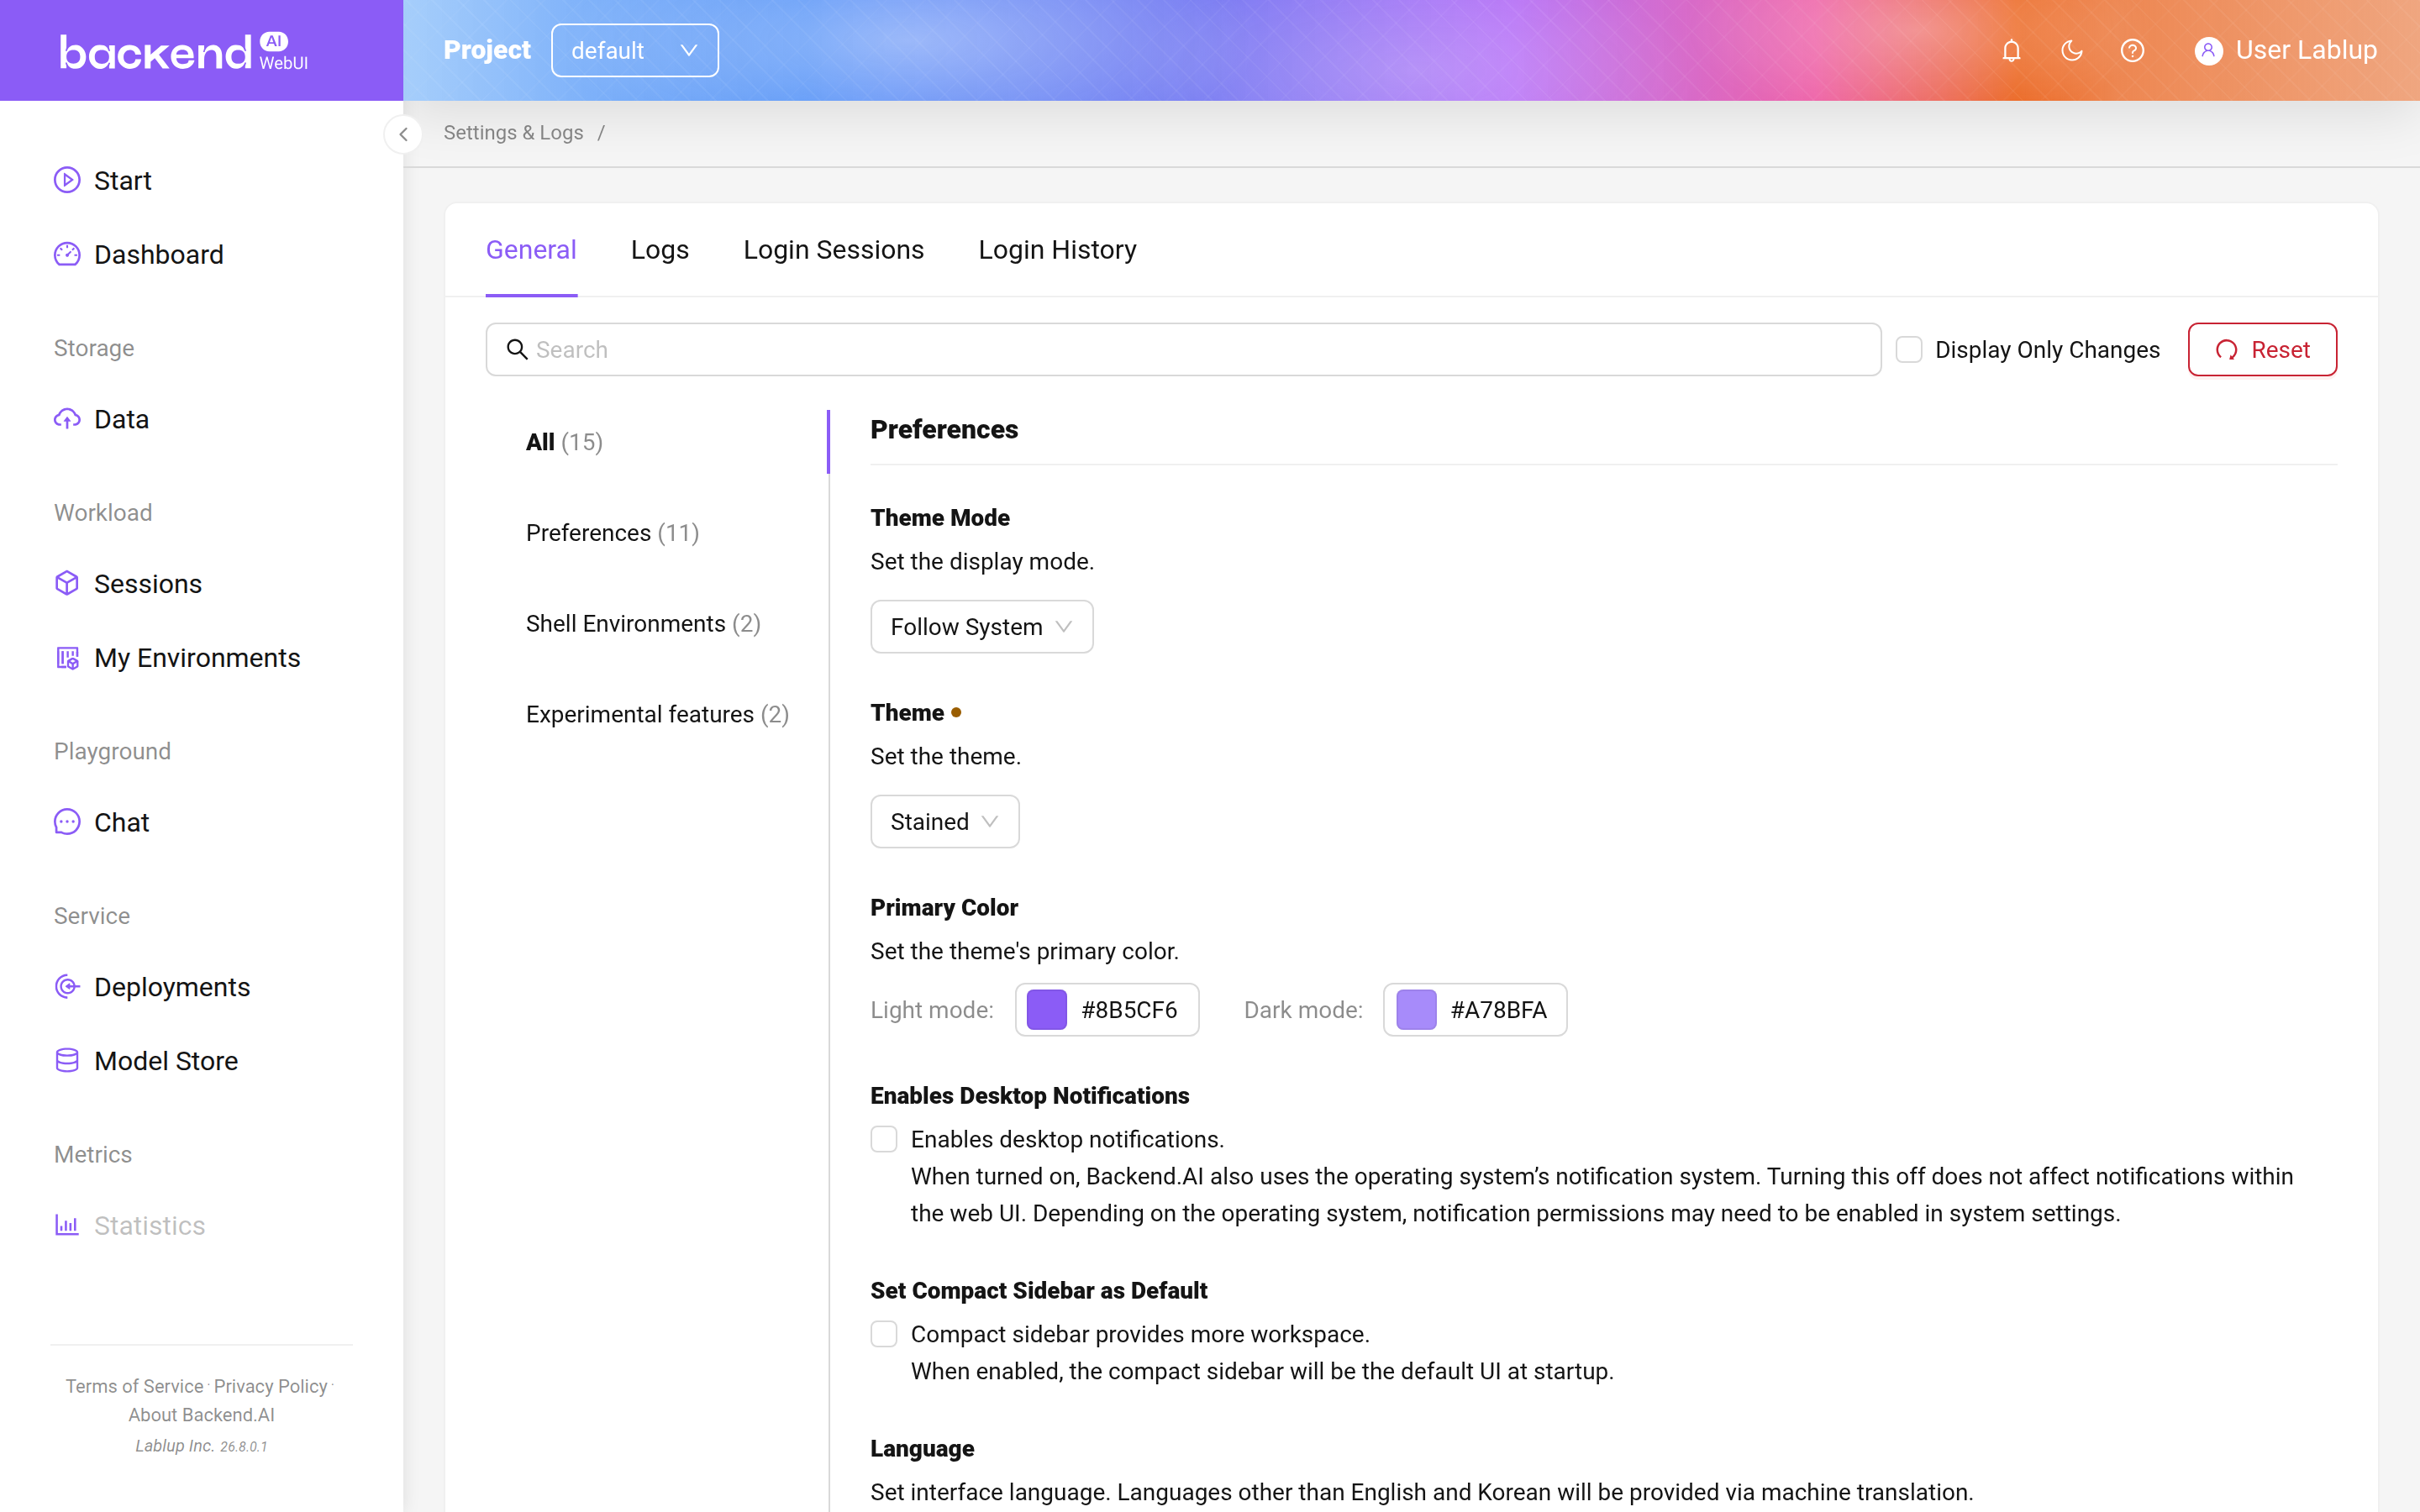
Task: Open the help question mark icon
Action: click(x=2132, y=50)
